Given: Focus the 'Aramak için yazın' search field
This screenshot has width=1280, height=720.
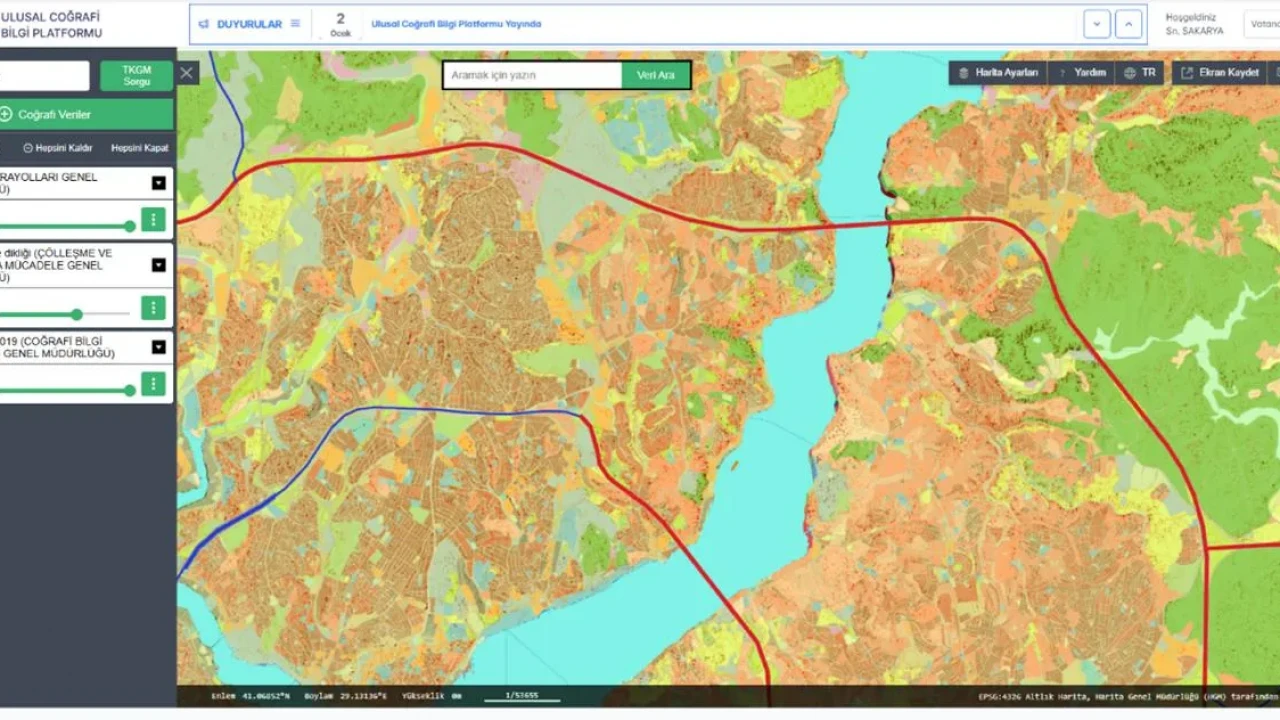Looking at the screenshot, I should coord(532,75).
